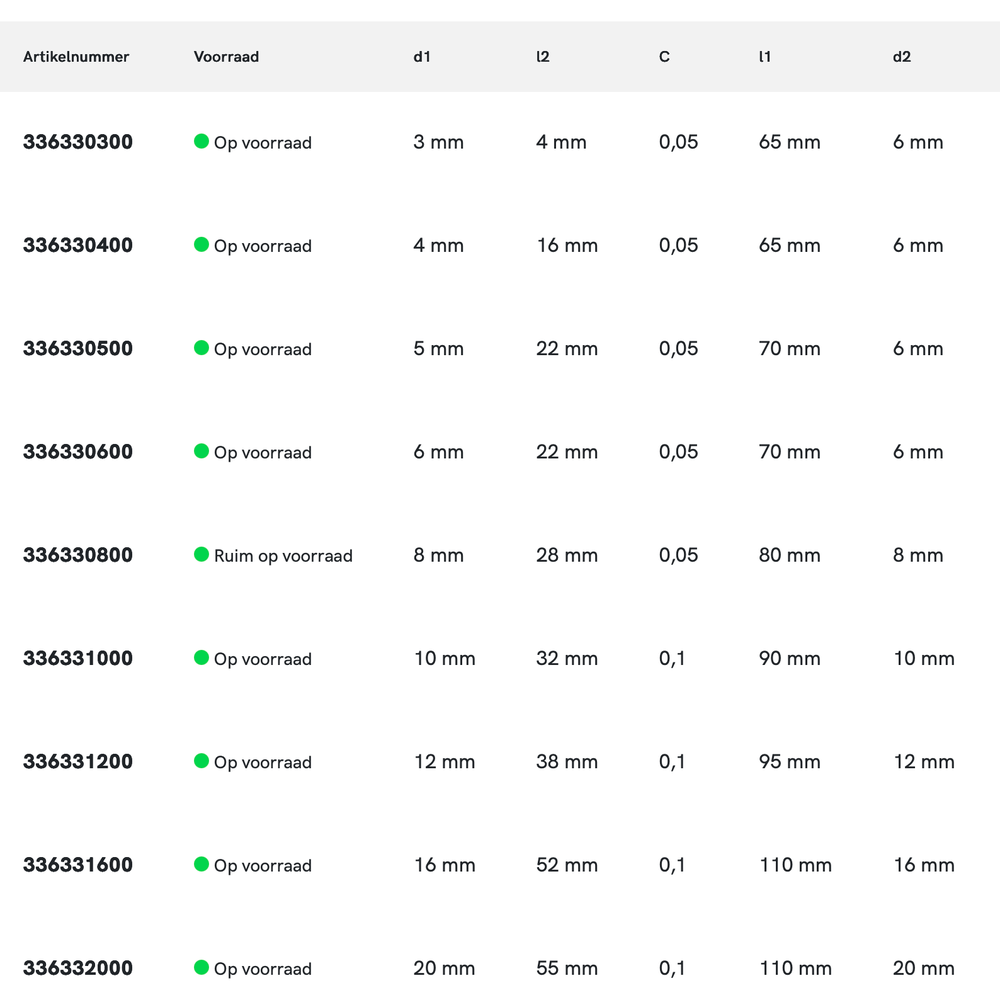Click the Voorraad column header

226,57
